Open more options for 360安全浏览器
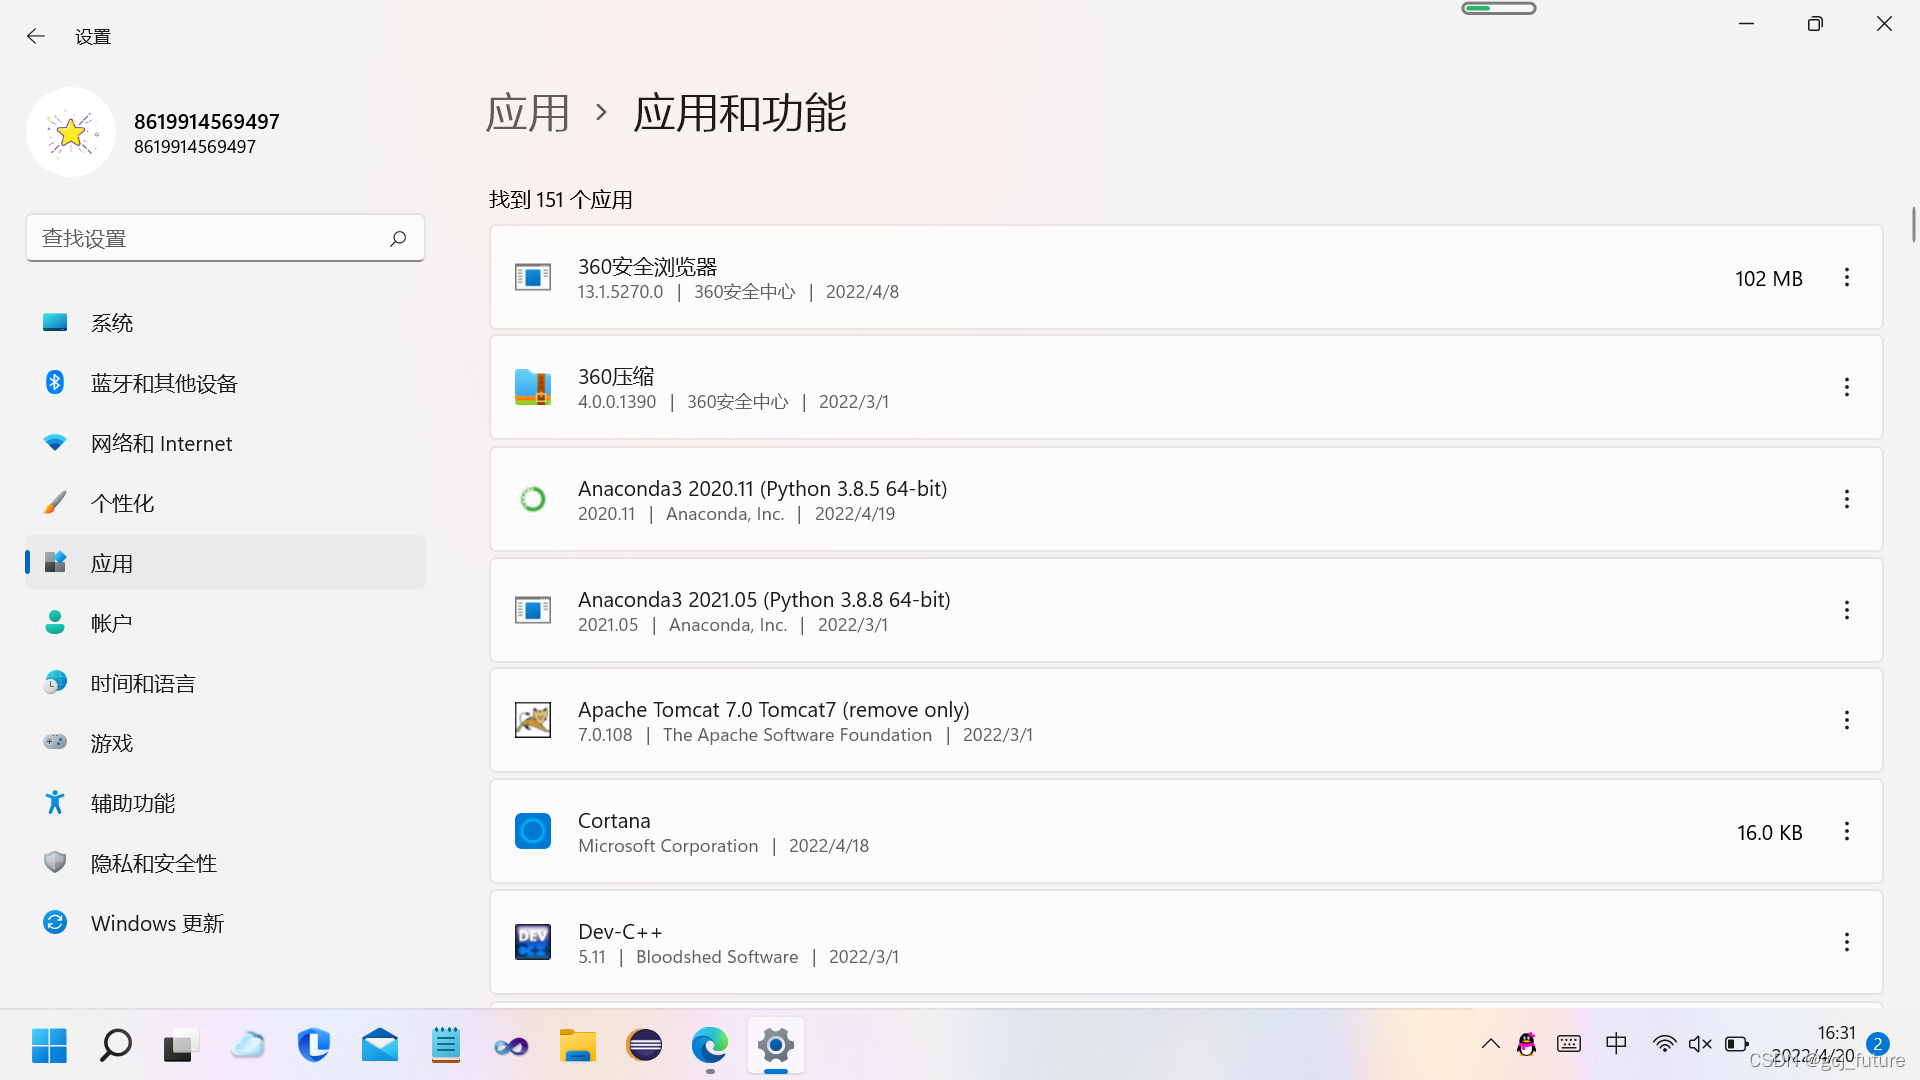The width and height of the screenshot is (1920, 1080). (x=1847, y=277)
